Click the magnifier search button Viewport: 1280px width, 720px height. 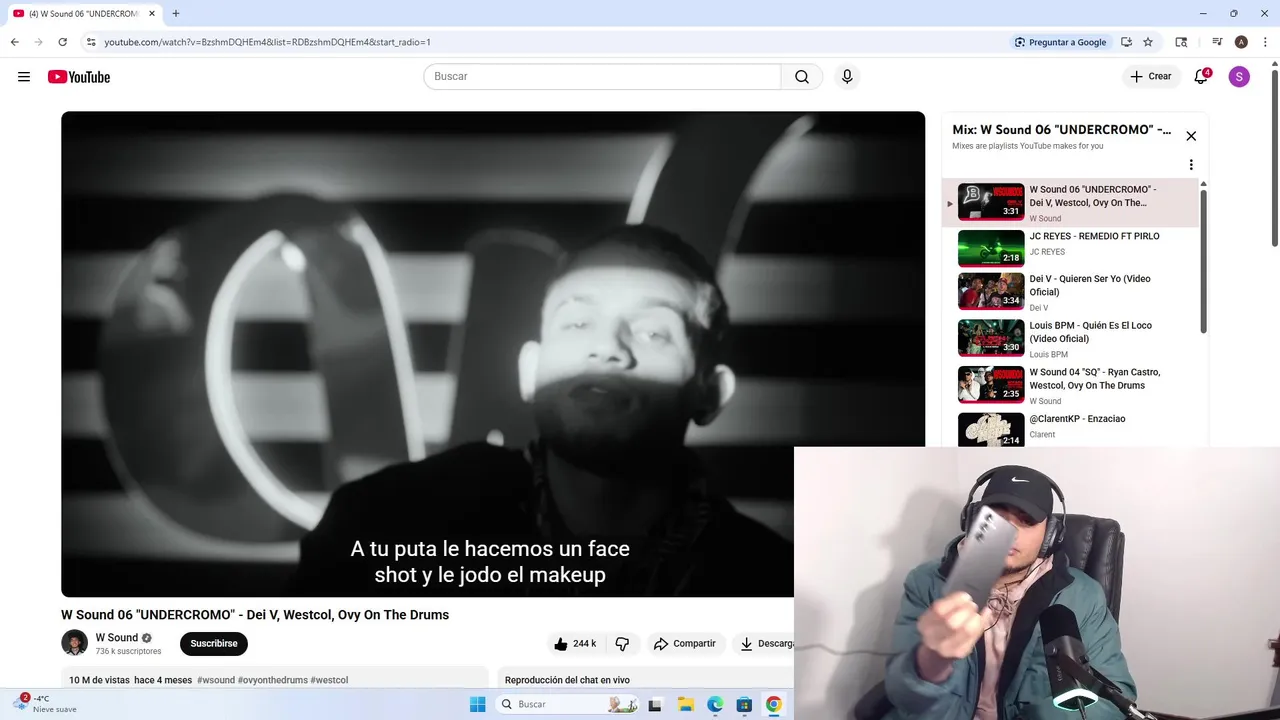point(802,77)
